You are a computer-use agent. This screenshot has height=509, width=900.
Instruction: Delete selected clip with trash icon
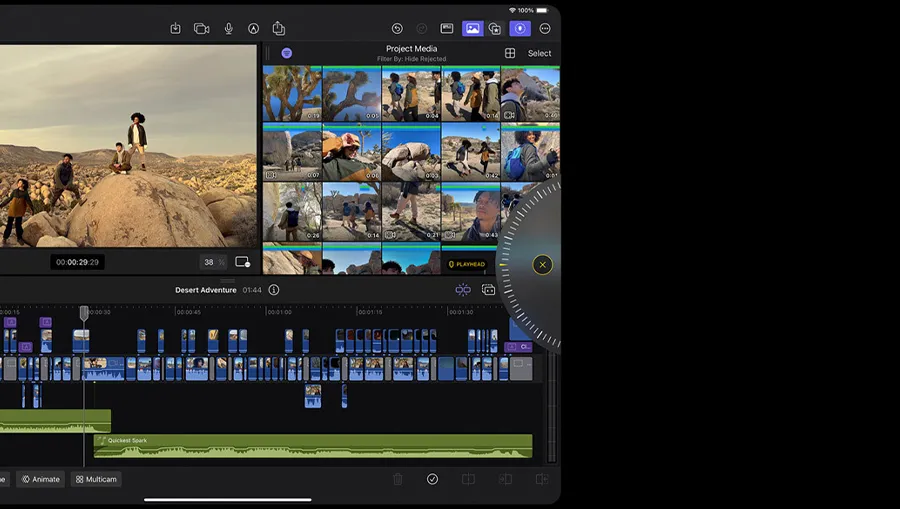click(x=398, y=479)
